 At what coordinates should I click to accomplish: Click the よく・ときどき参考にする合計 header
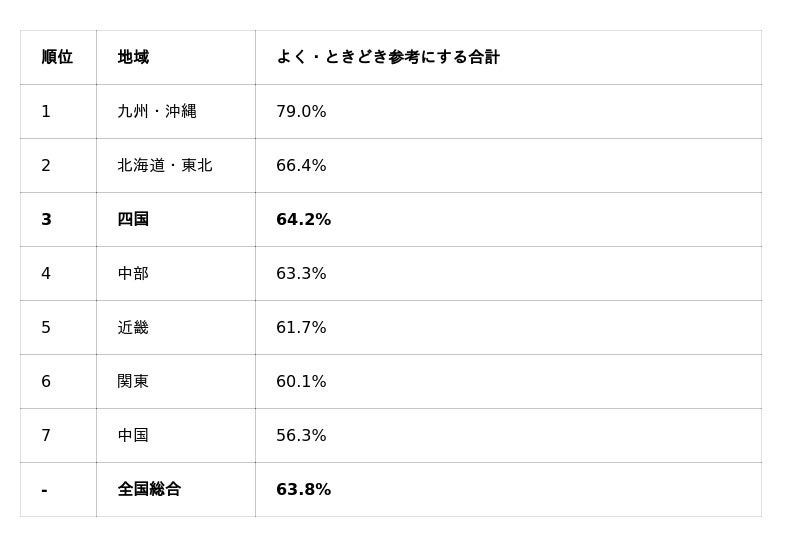pos(387,58)
